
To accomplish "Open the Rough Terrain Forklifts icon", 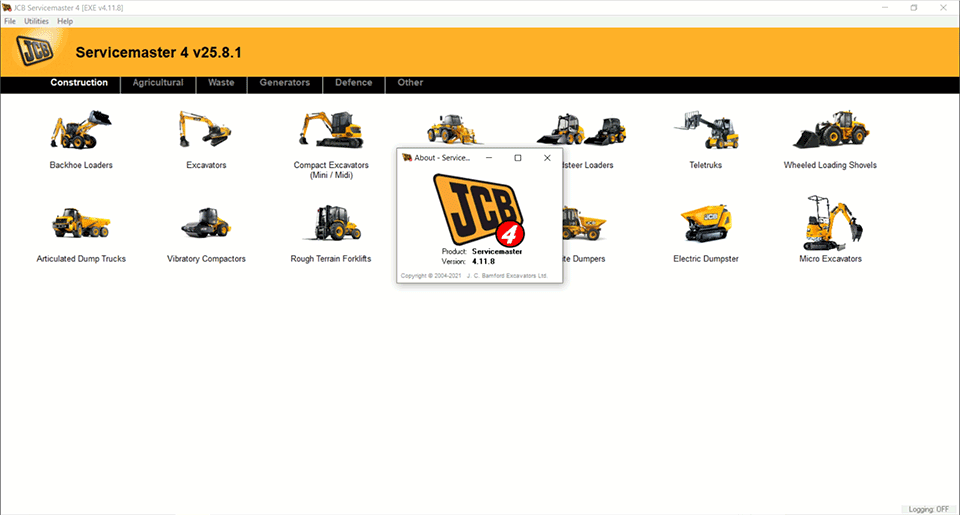I will [x=331, y=222].
